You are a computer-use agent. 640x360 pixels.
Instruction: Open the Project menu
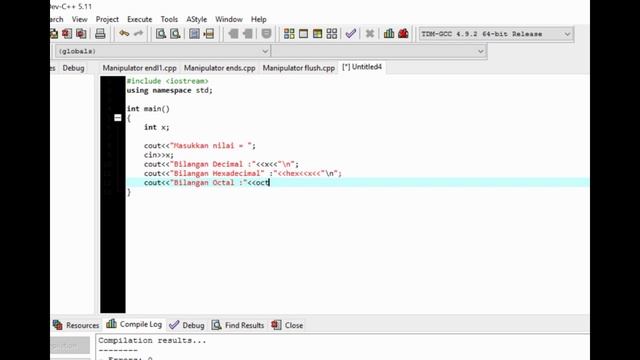point(107,19)
